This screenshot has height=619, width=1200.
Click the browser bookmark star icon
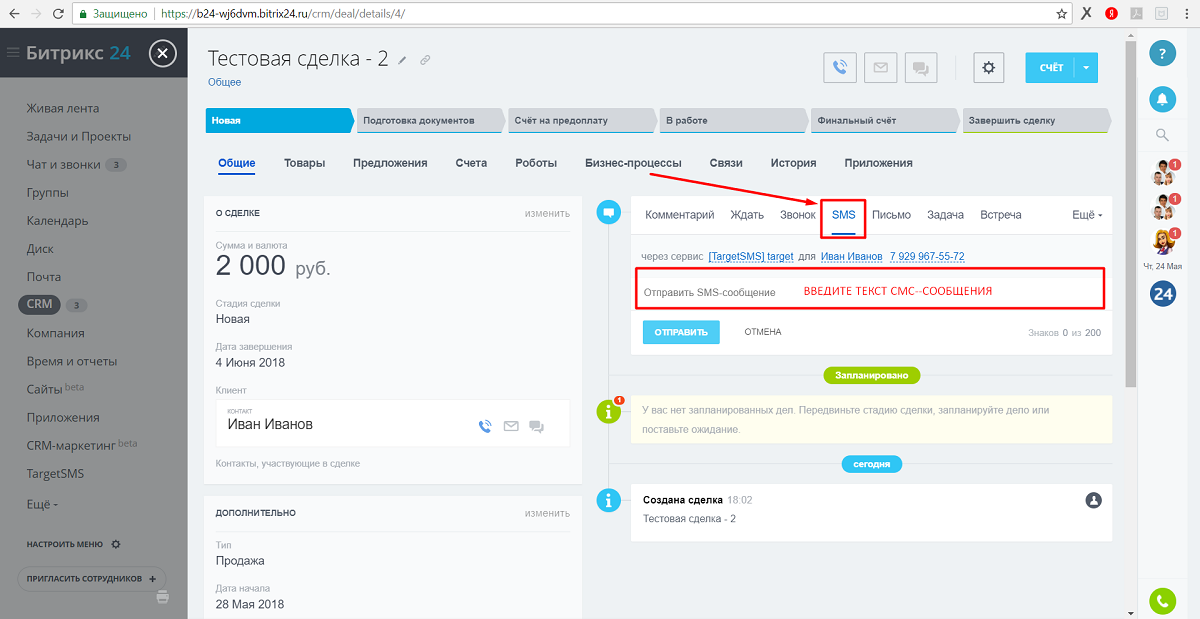[x=1062, y=14]
